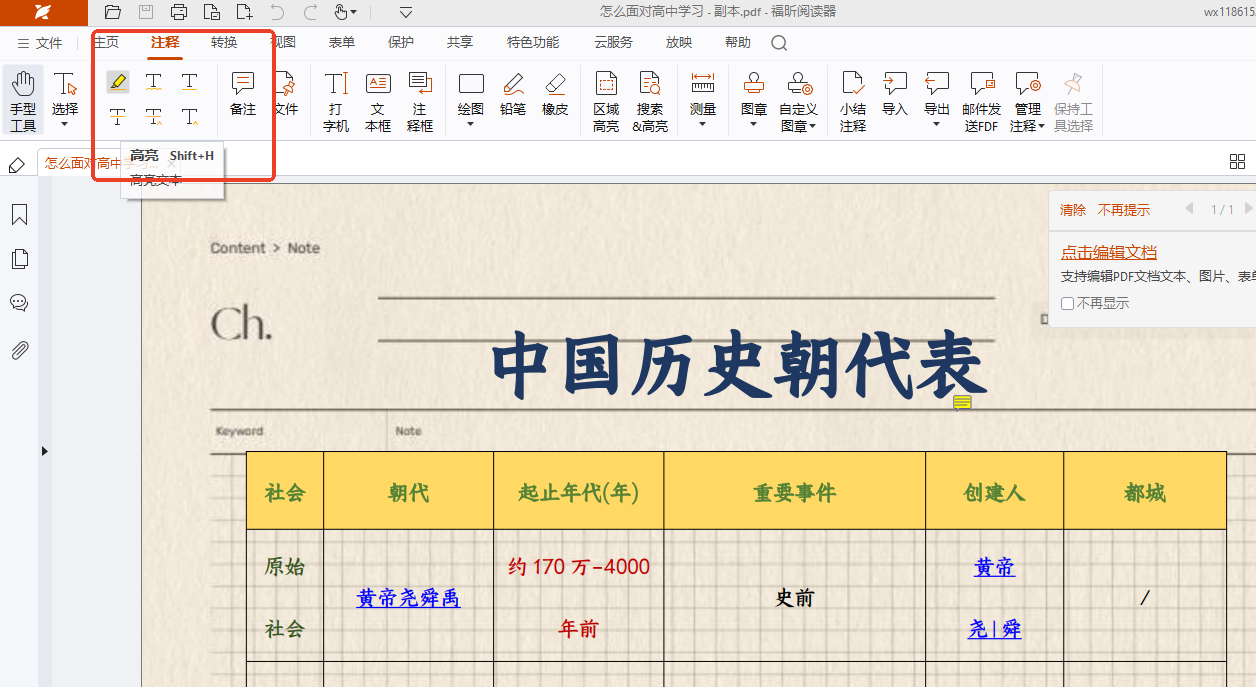Select the Pencil (铅笔) drawing tool
Image resolution: width=1256 pixels, height=687 pixels.
(513, 95)
